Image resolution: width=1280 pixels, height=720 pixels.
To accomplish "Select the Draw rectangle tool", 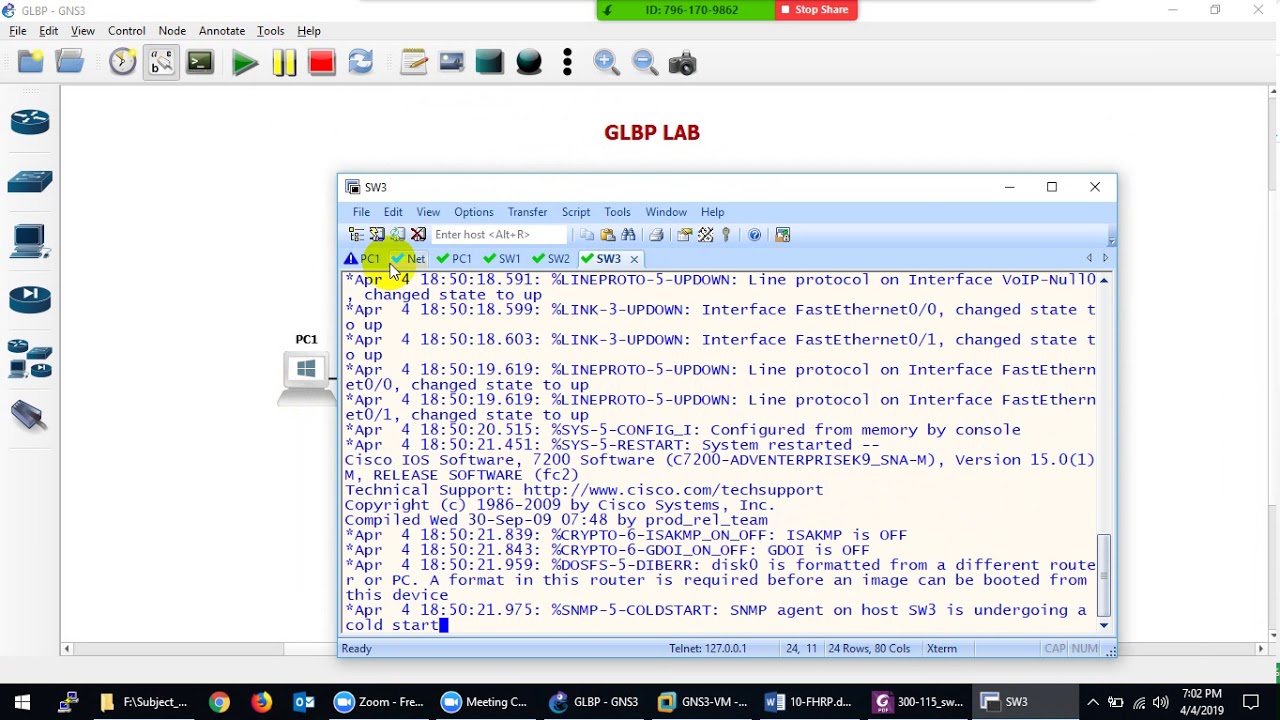I will (x=490, y=63).
